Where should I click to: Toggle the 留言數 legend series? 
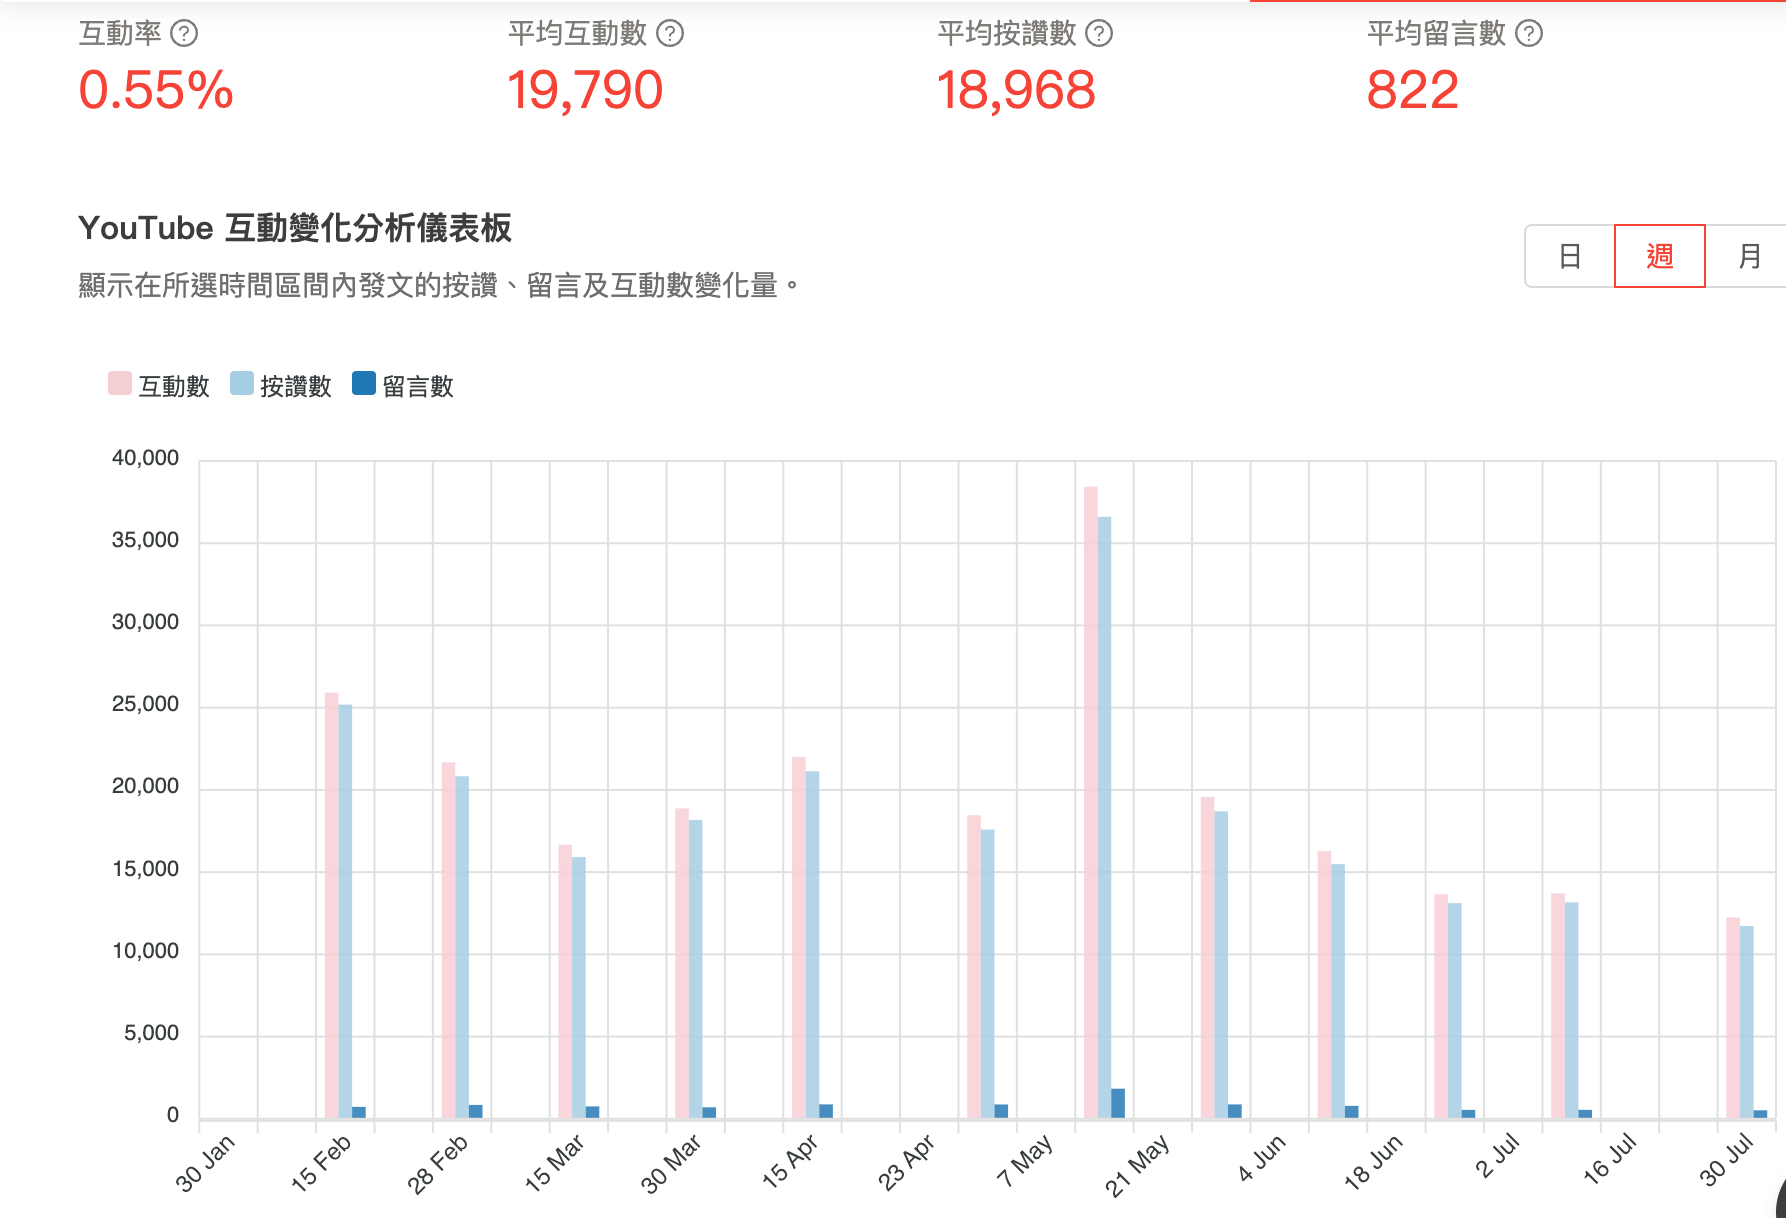(x=403, y=386)
